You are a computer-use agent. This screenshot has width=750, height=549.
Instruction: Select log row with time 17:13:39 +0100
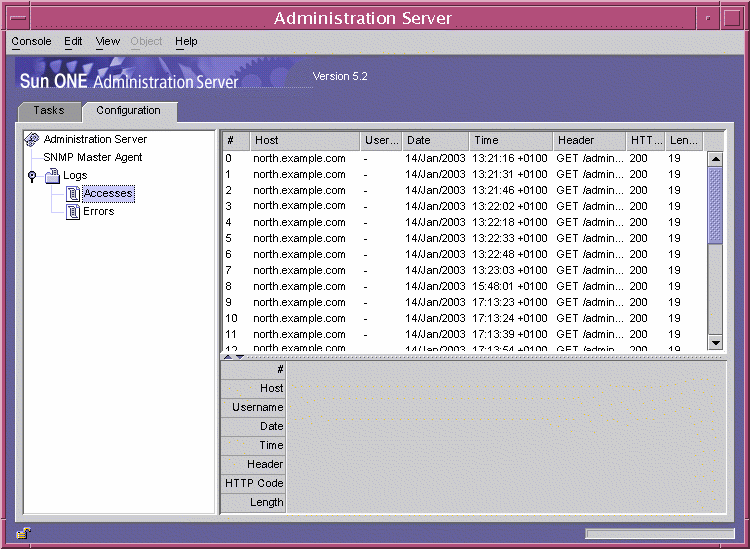coord(464,334)
